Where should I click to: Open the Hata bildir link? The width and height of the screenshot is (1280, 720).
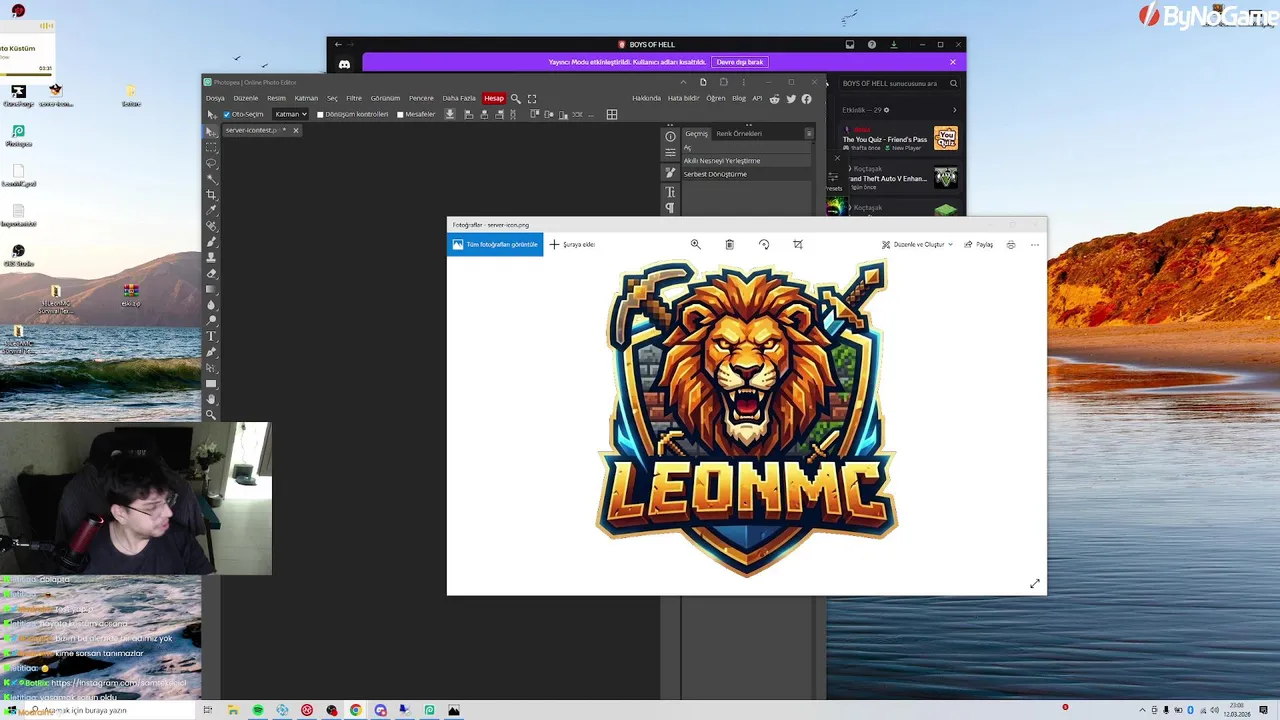coord(683,98)
